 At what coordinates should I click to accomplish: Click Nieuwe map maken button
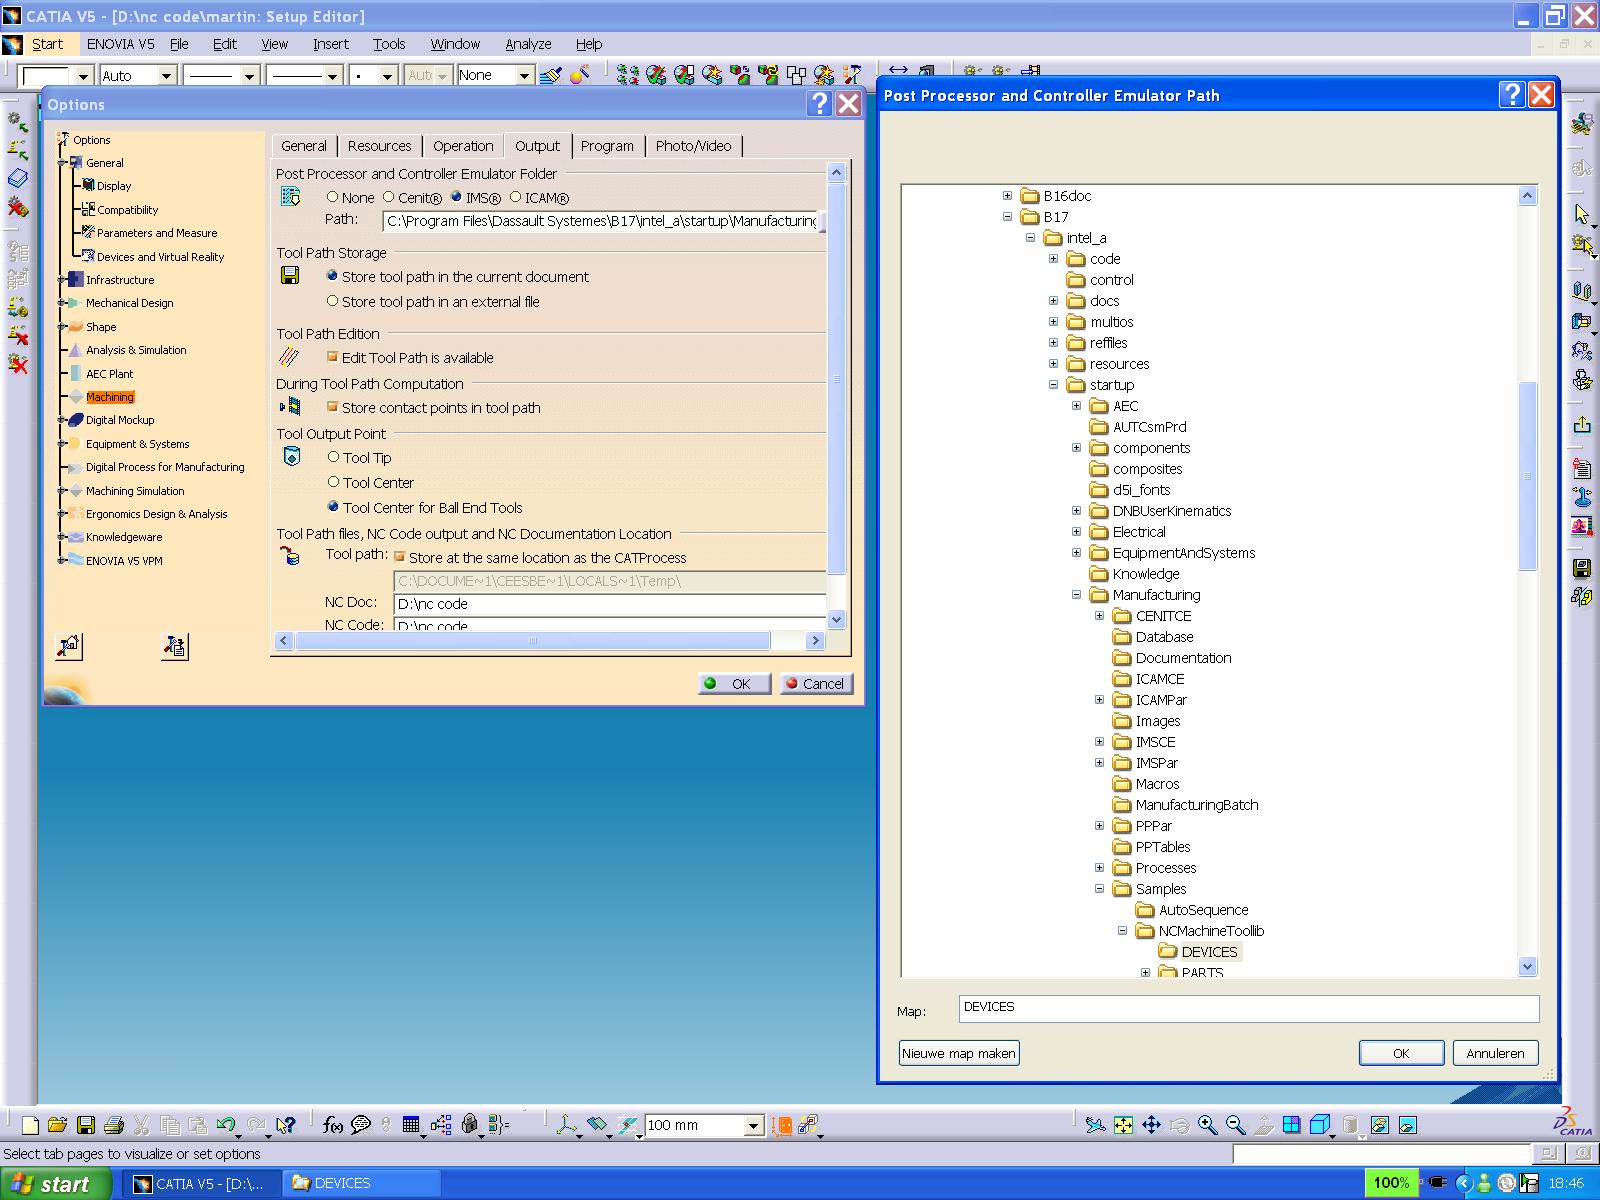[x=959, y=1053]
